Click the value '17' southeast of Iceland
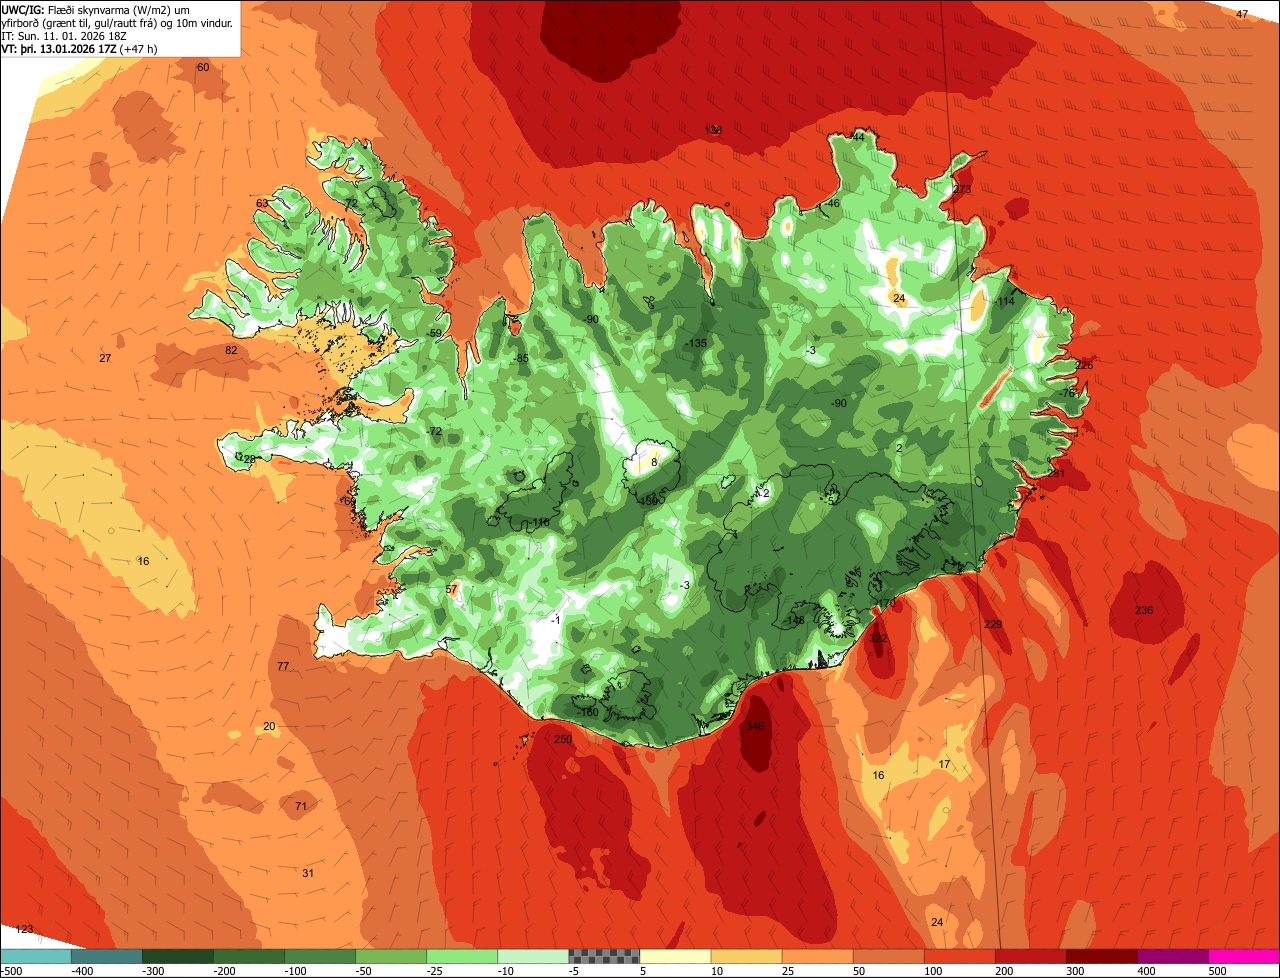The image size is (1280, 978). (x=944, y=764)
